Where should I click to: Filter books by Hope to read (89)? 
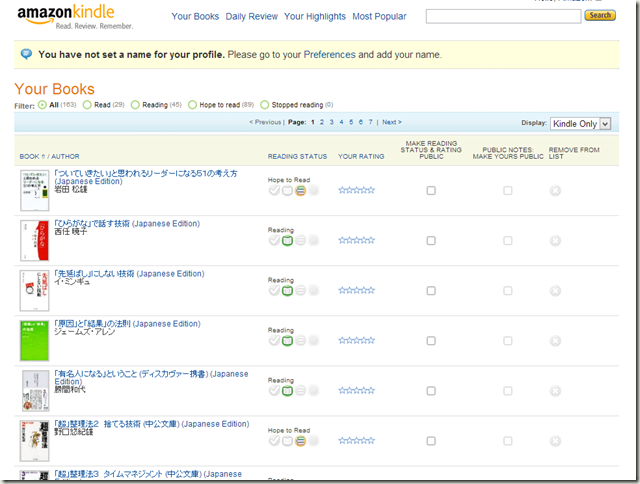coord(192,105)
